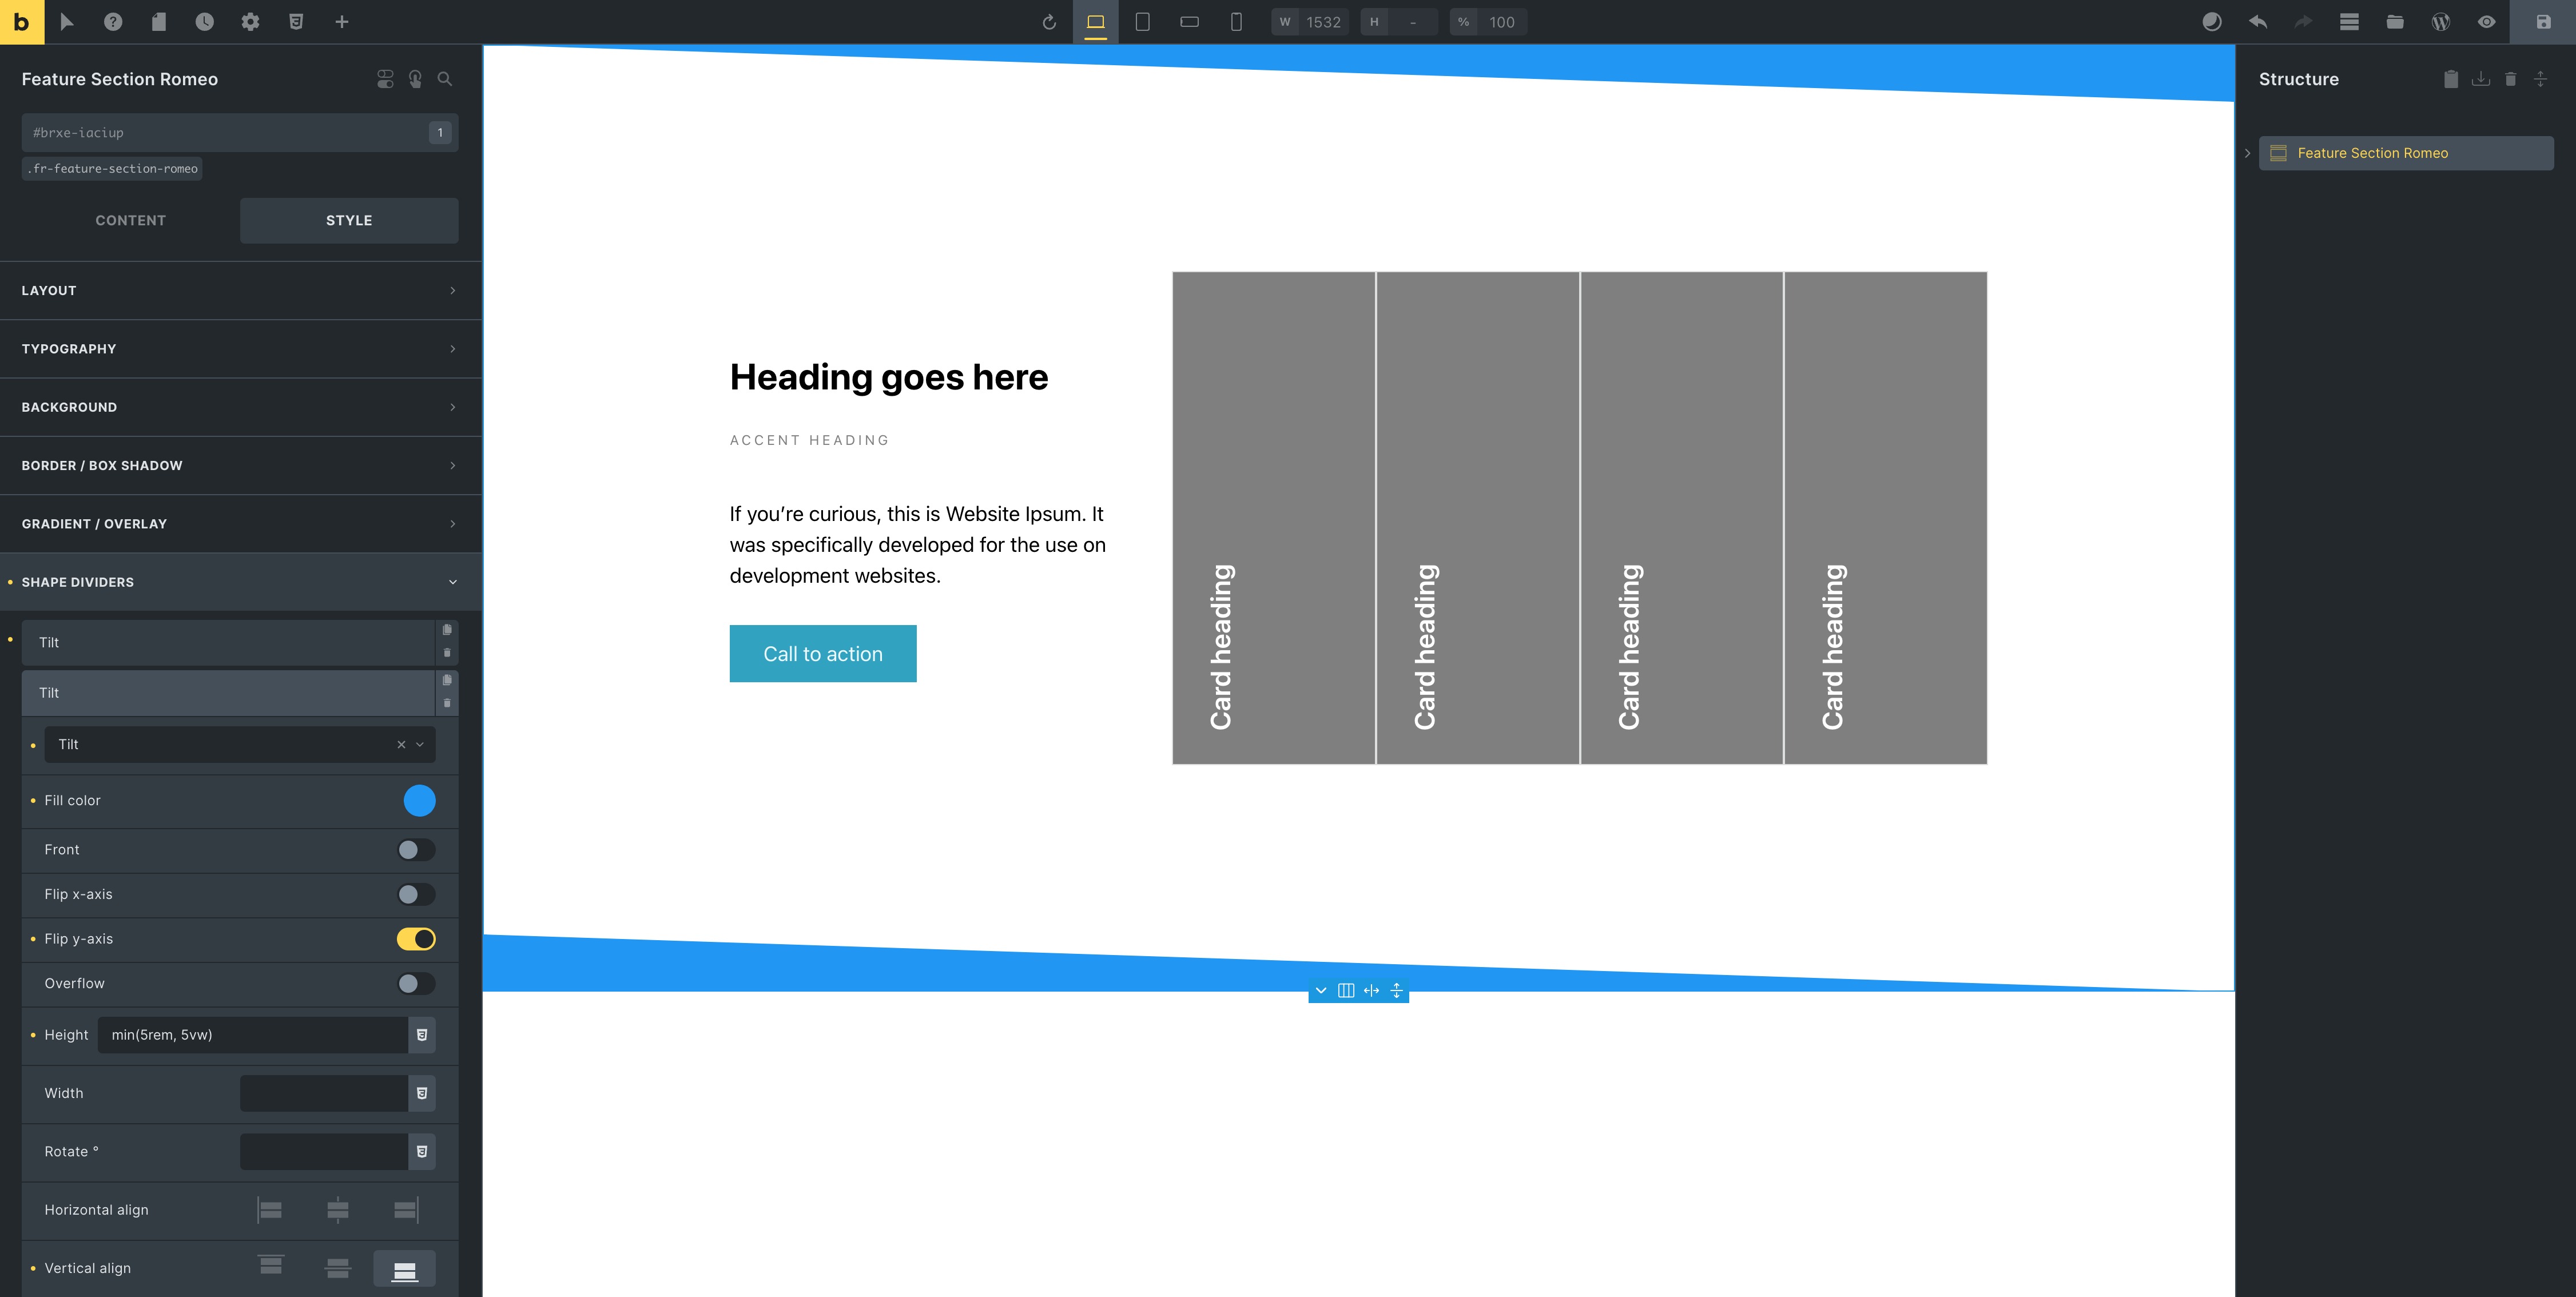Set Horizontal align to left
Screen dimensions: 2576x1297
click(x=270, y=1210)
